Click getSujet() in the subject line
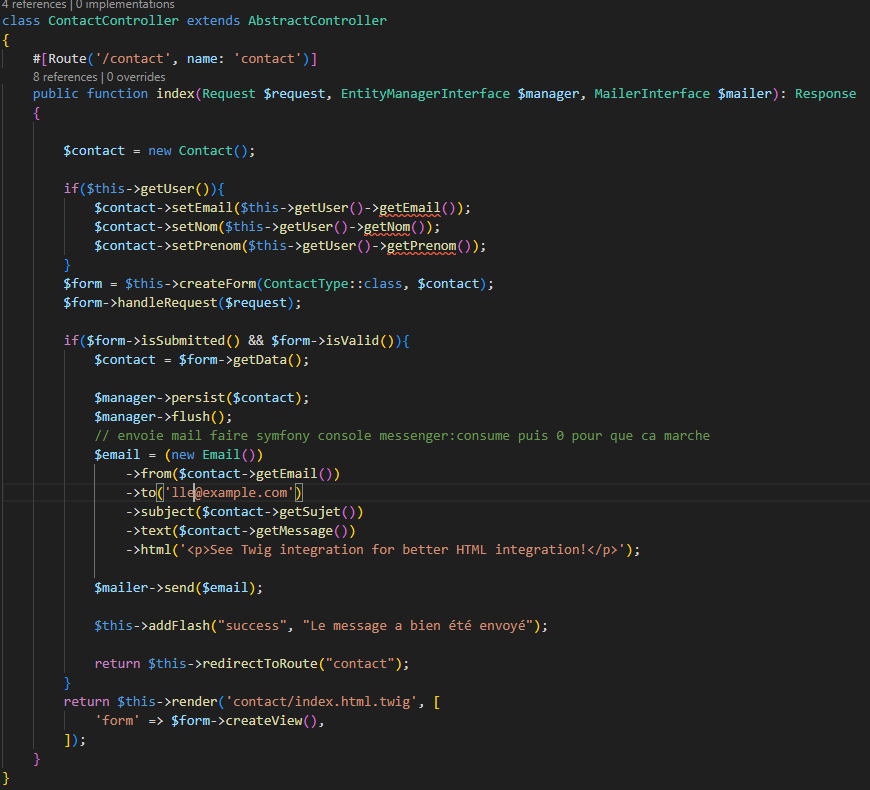Screen dimensions: 870x790 [317, 512]
